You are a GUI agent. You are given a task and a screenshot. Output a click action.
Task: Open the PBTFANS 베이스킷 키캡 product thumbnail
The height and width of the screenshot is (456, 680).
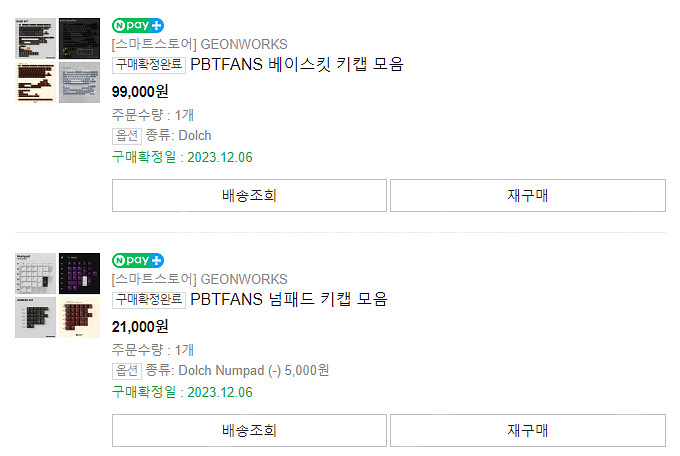[x=58, y=59]
